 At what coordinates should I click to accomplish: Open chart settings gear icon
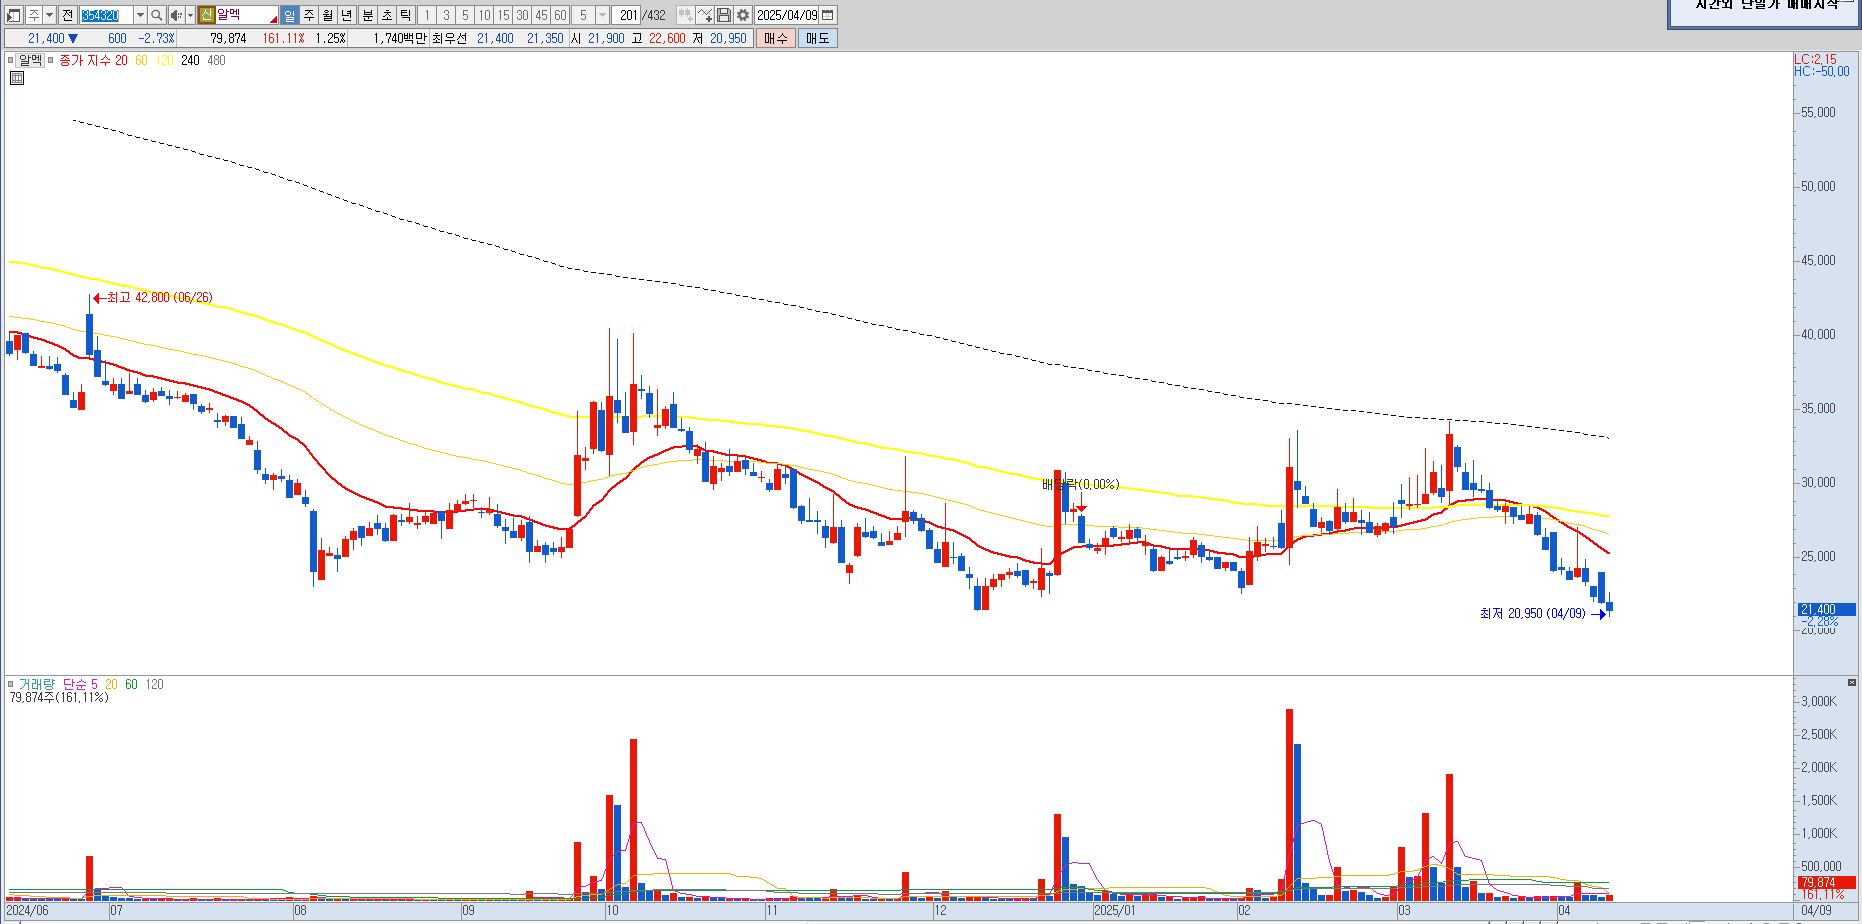click(743, 15)
